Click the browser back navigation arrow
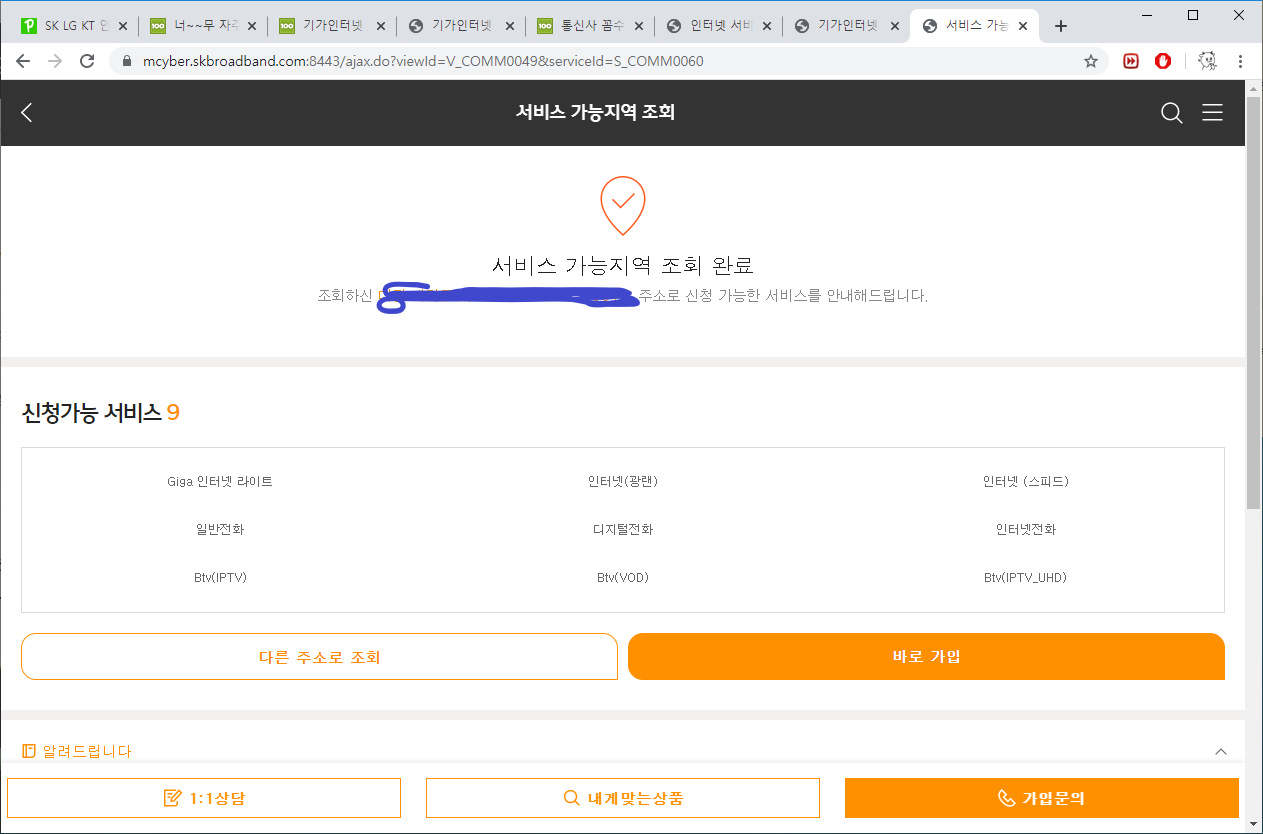 pos(23,61)
